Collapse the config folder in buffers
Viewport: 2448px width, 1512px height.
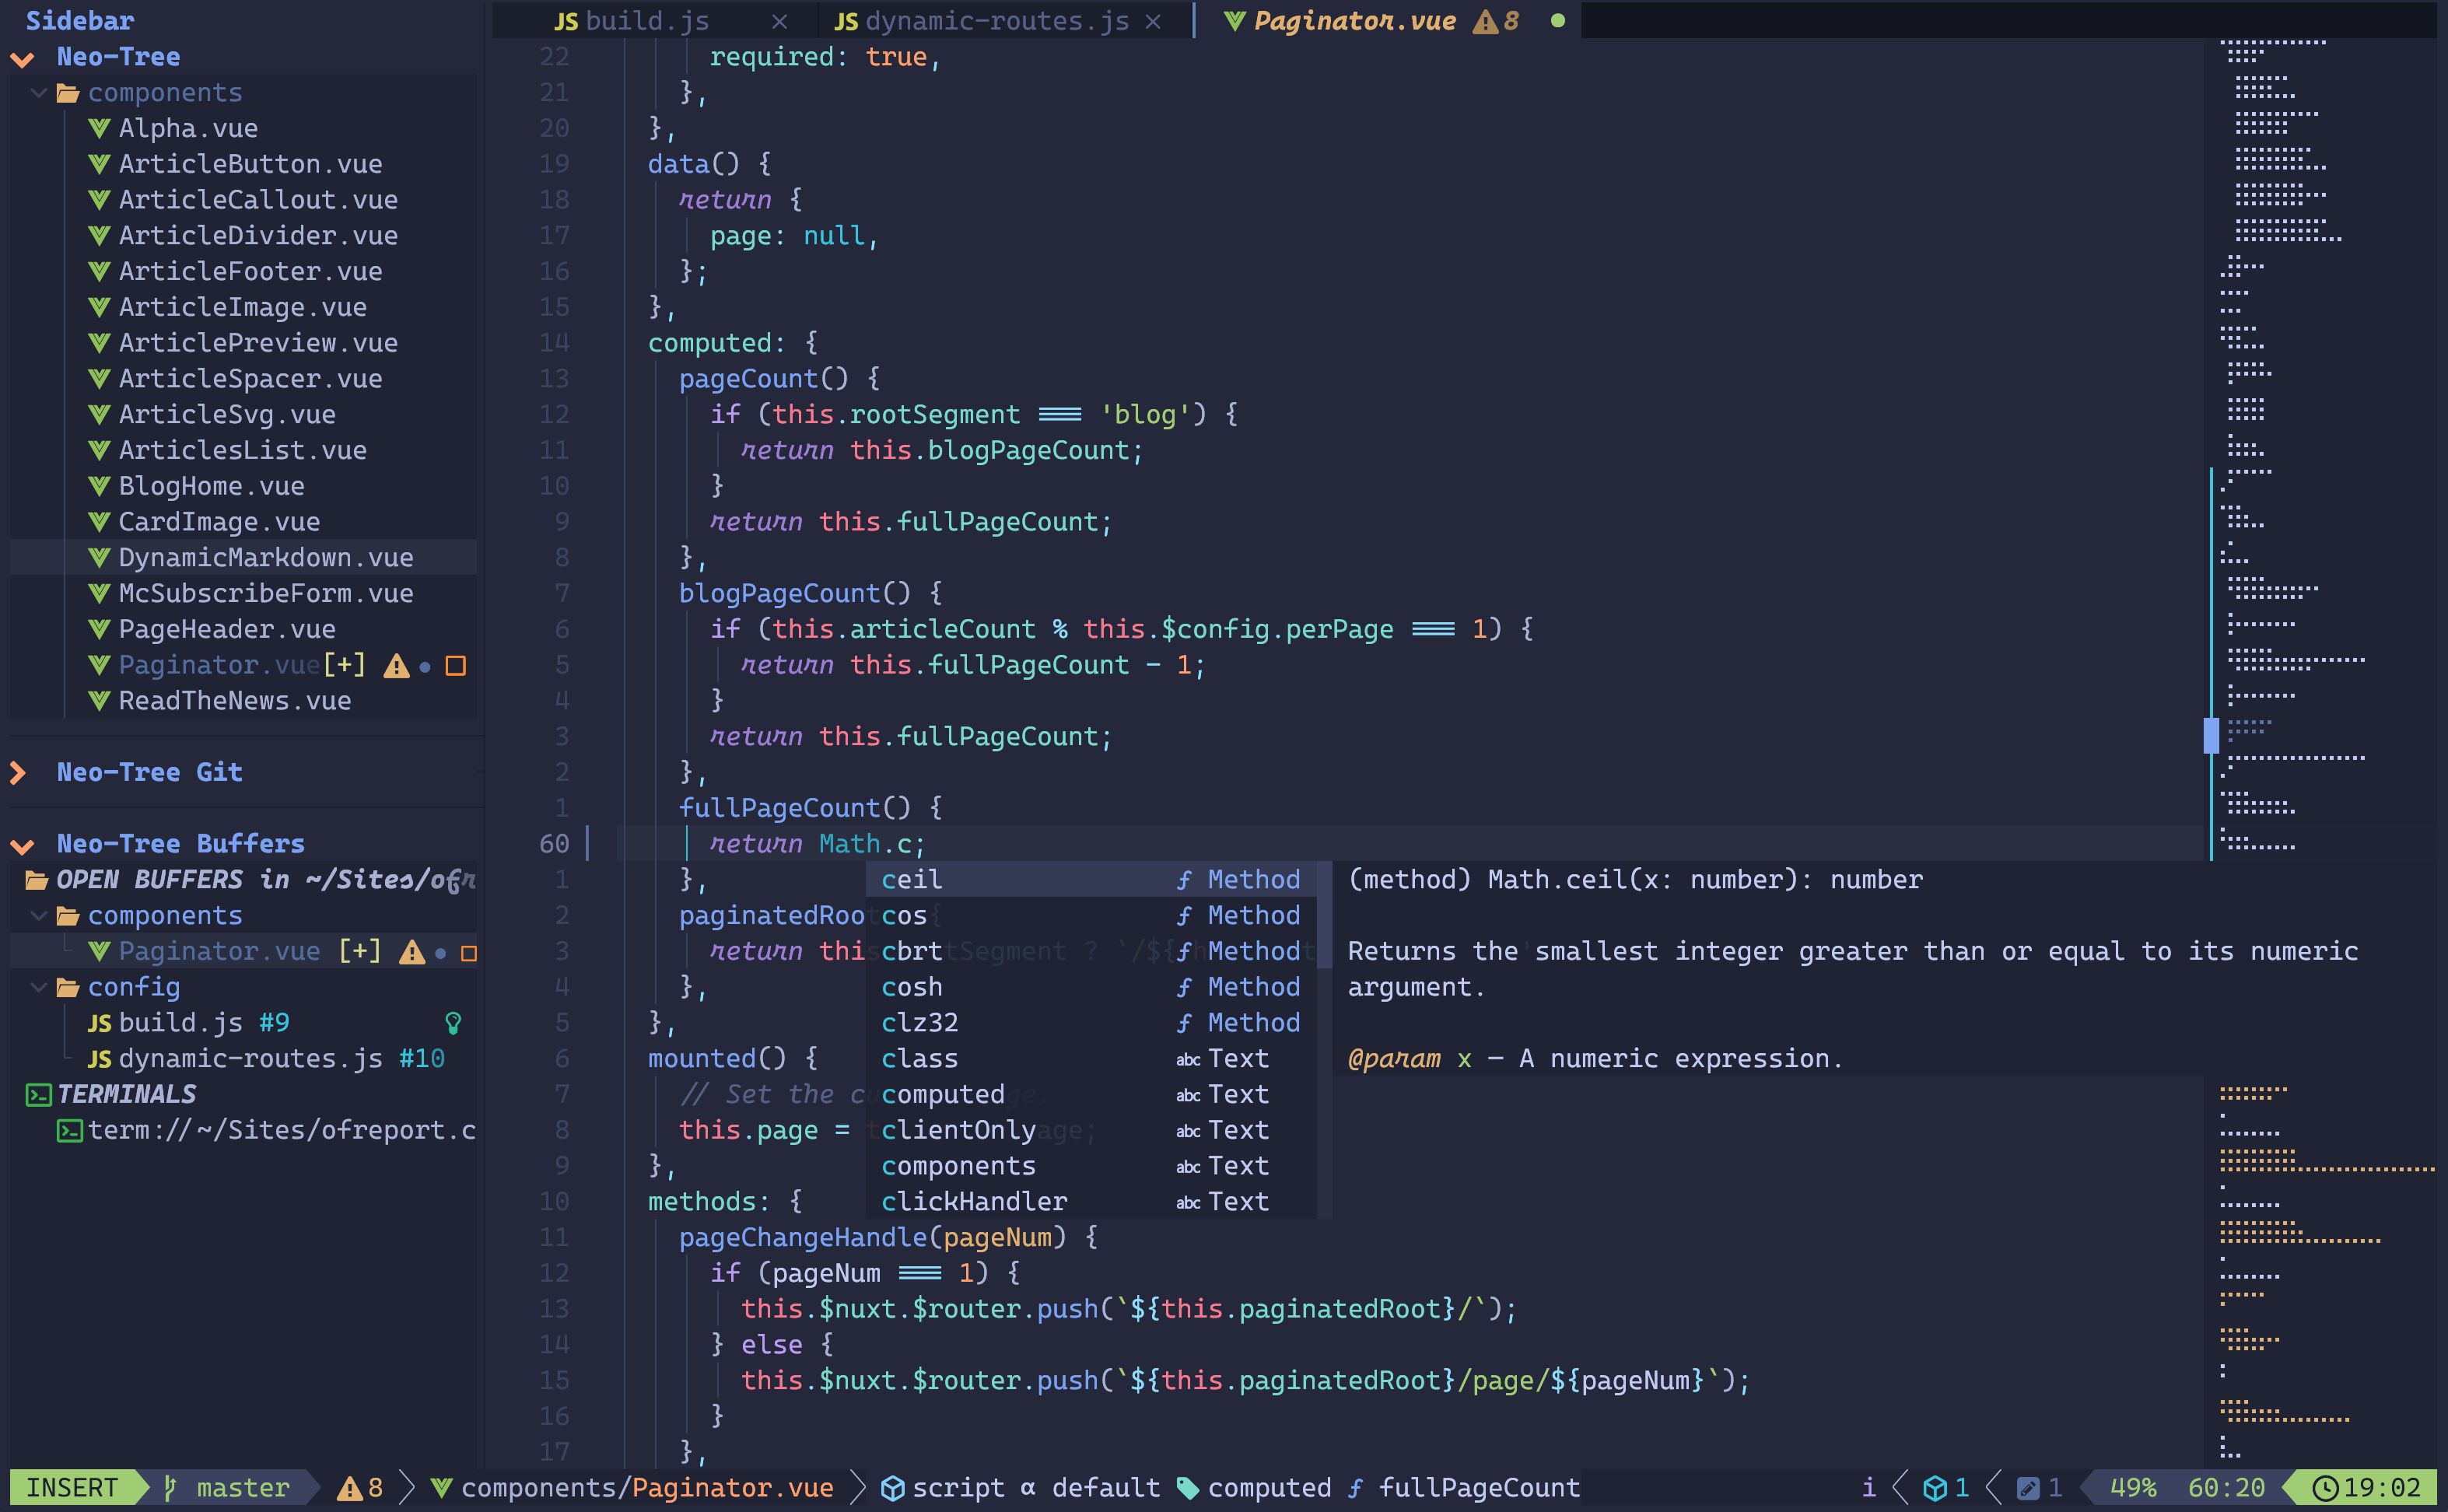tap(39, 988)
